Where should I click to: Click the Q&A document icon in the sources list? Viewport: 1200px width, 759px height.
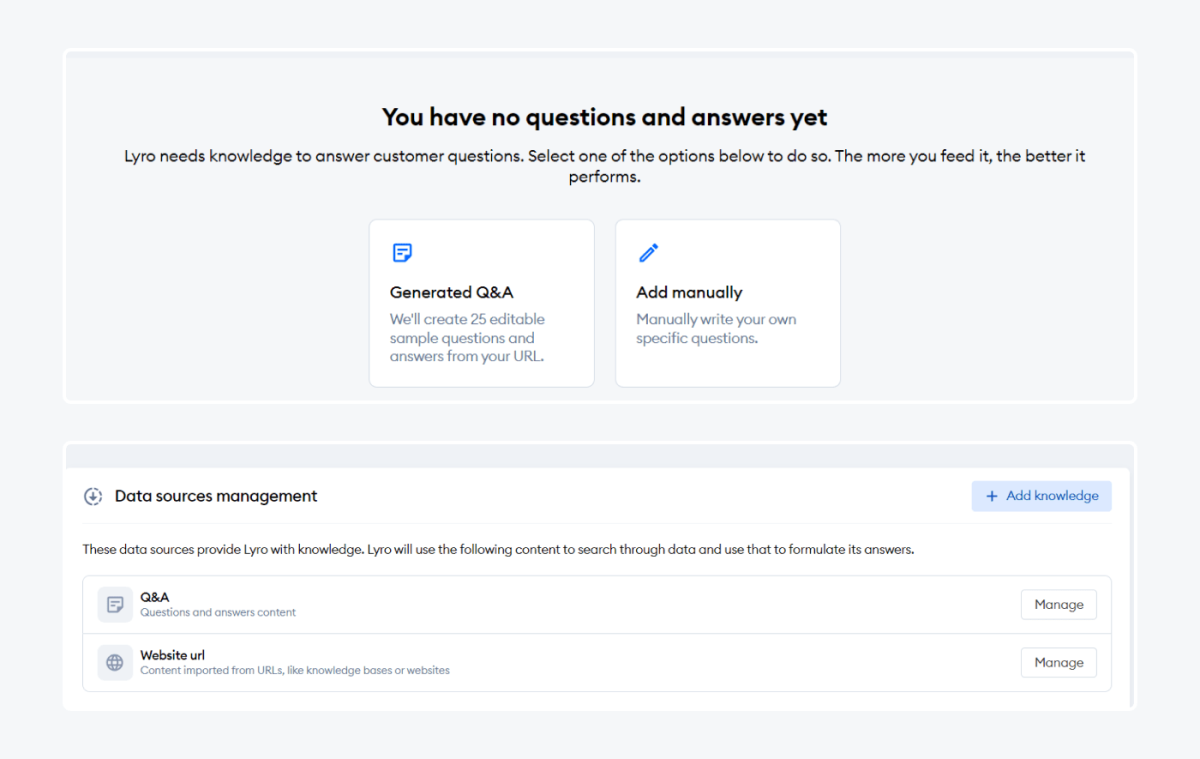tap(114, 604)
